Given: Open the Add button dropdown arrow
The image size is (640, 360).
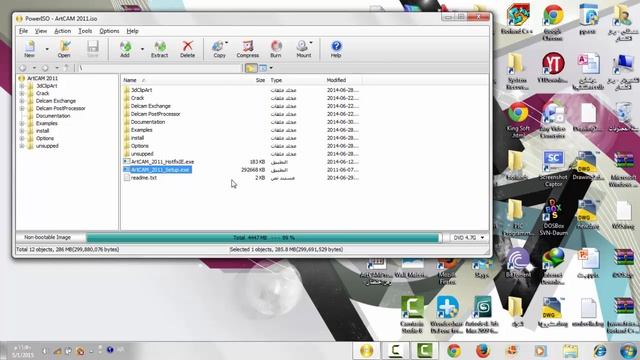Looking at the screenshot, I should (x=142, y=49).
